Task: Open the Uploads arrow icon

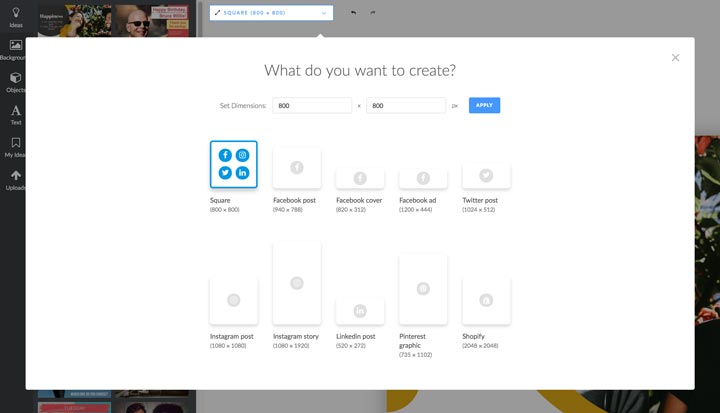Action: [16, 175]
